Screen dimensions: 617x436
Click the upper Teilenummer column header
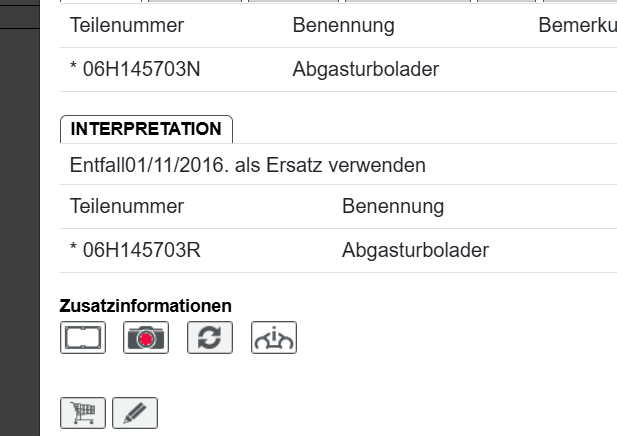coord(127,25)
